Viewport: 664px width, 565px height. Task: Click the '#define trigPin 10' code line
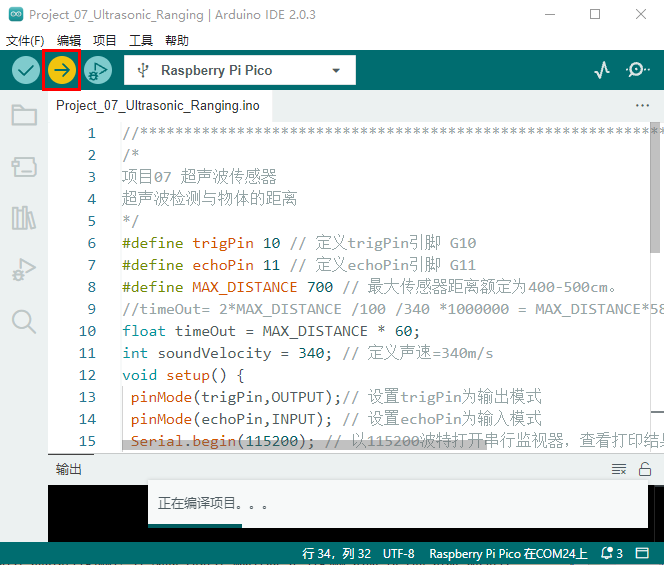click(299, 243)
